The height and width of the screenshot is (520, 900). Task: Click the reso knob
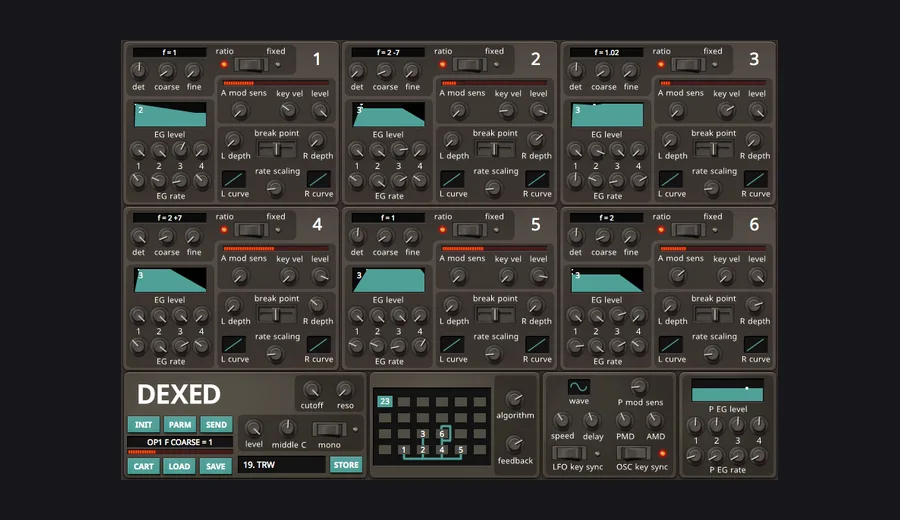[x=344, y=390]
